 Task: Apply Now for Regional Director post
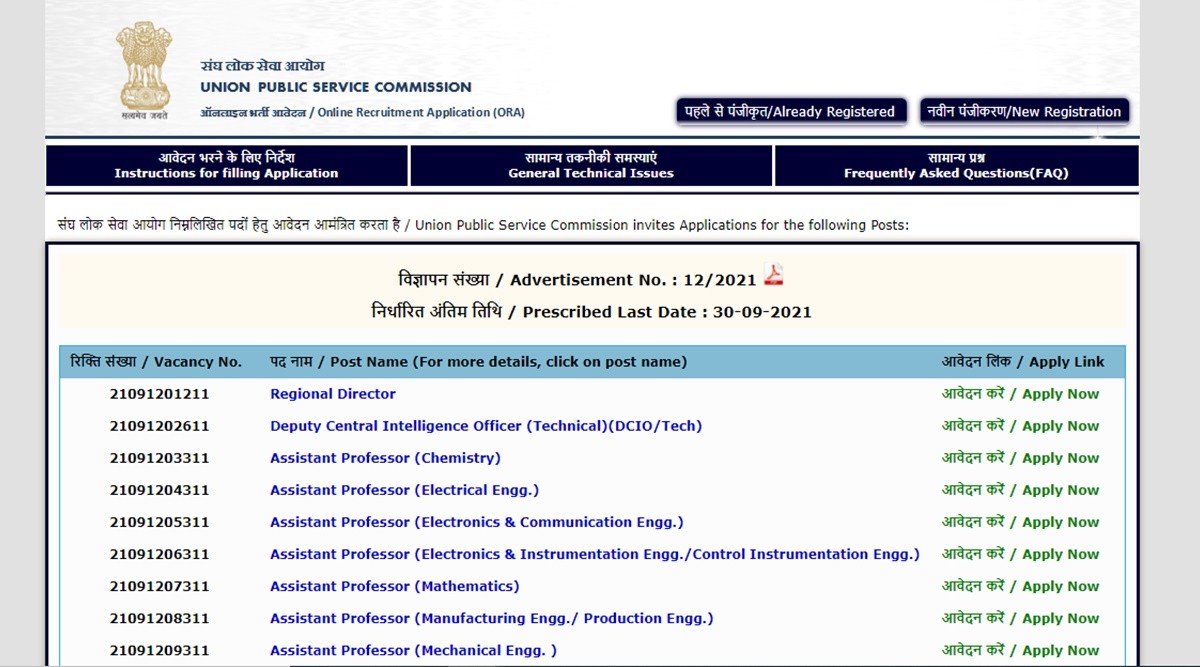click(x=1020, y=394)
